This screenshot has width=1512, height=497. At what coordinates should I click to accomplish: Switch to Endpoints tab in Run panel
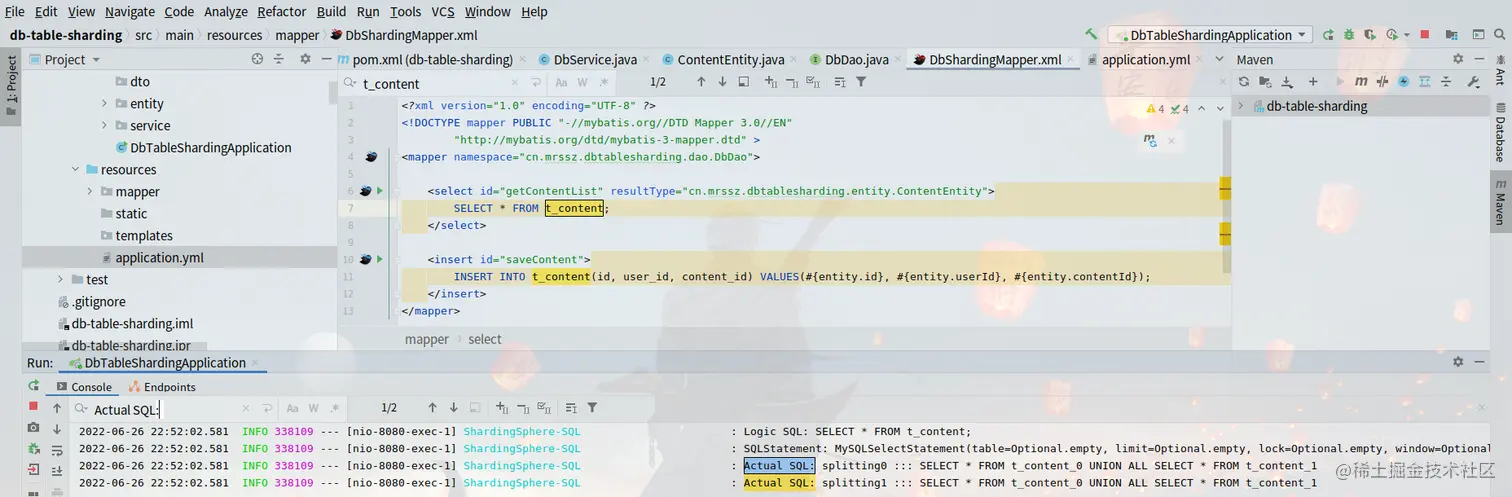tap(162, 386)
